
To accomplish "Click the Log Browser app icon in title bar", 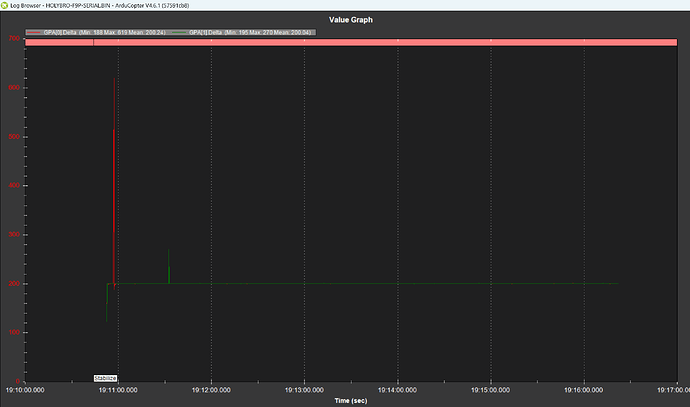I will (4, 5).
